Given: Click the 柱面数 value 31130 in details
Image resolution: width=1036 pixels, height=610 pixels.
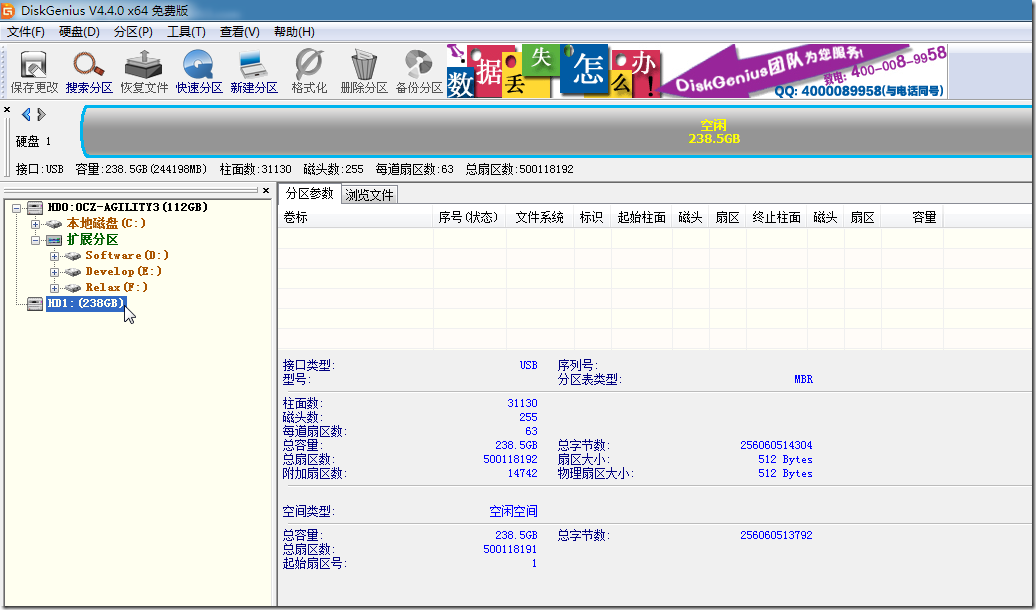Looking at the screenshot, I should 522,403.
